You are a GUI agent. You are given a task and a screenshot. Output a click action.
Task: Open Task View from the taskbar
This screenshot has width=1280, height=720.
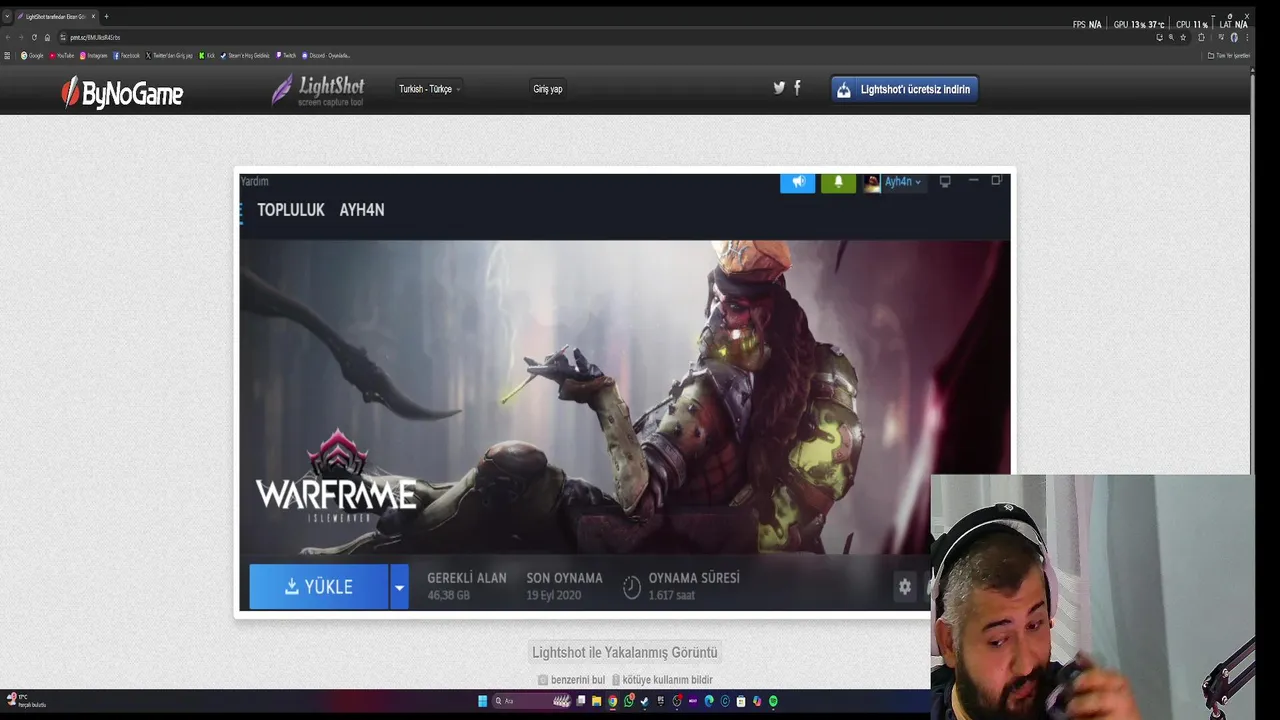pyautogui.click(x=581, y=701)
